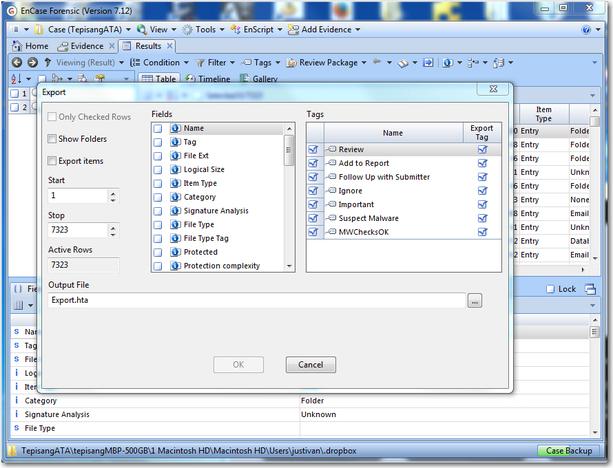This screenshot has width=613, height=468.
Task: Expand the Add Evidence dropdown arrow
Action: point(358,30)
